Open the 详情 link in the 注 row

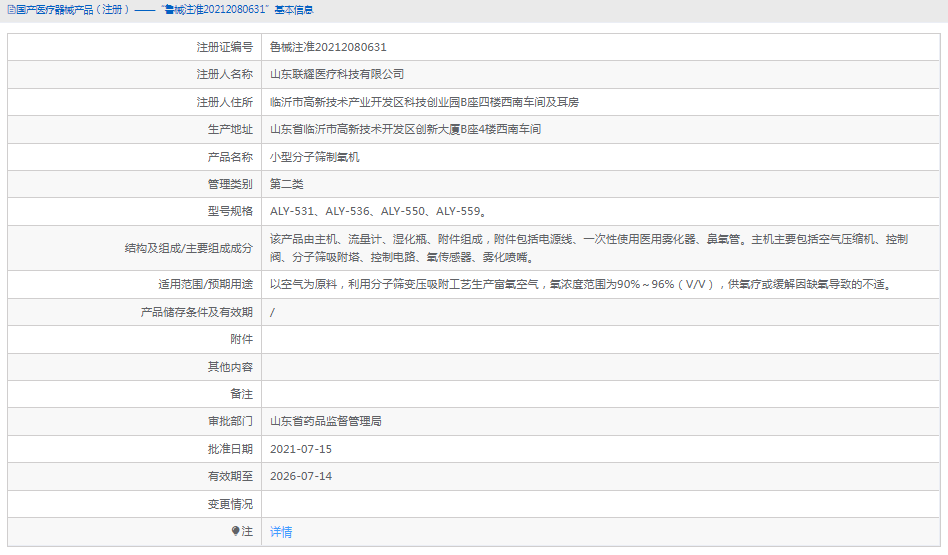[x=281, y=532]
